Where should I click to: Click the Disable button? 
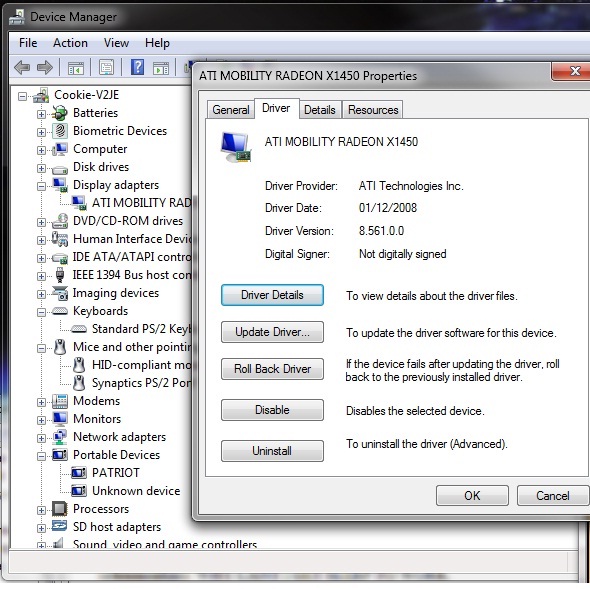(x=272, y=410)
